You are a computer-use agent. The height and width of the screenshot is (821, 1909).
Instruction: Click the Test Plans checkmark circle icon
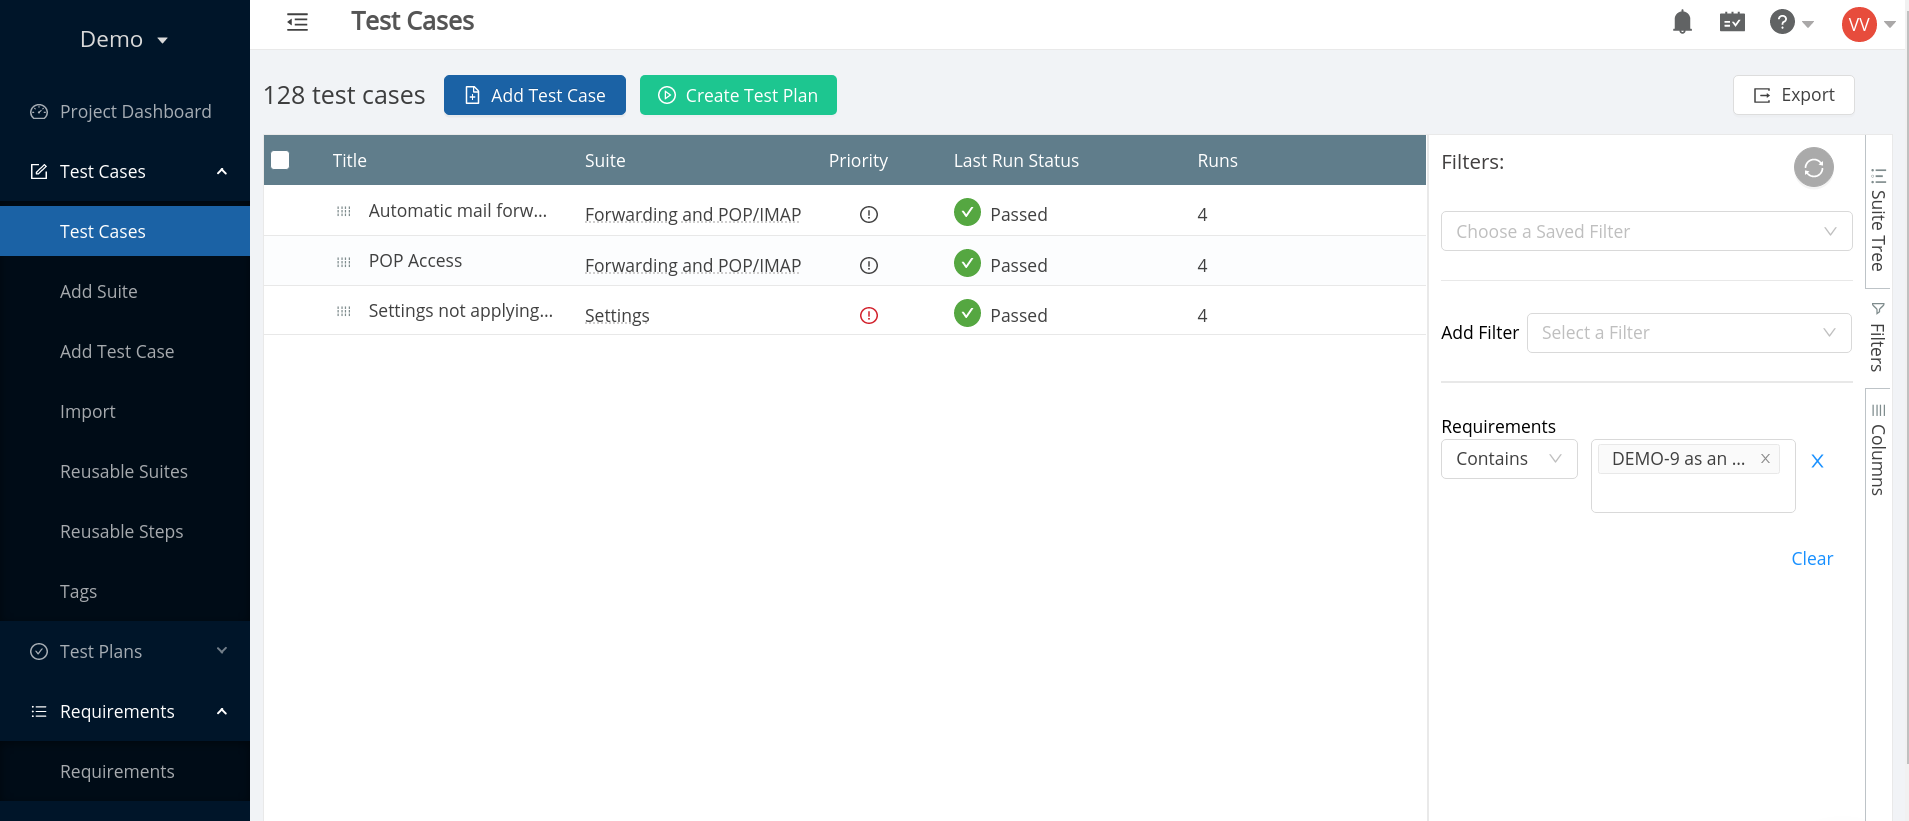point(39,652)
